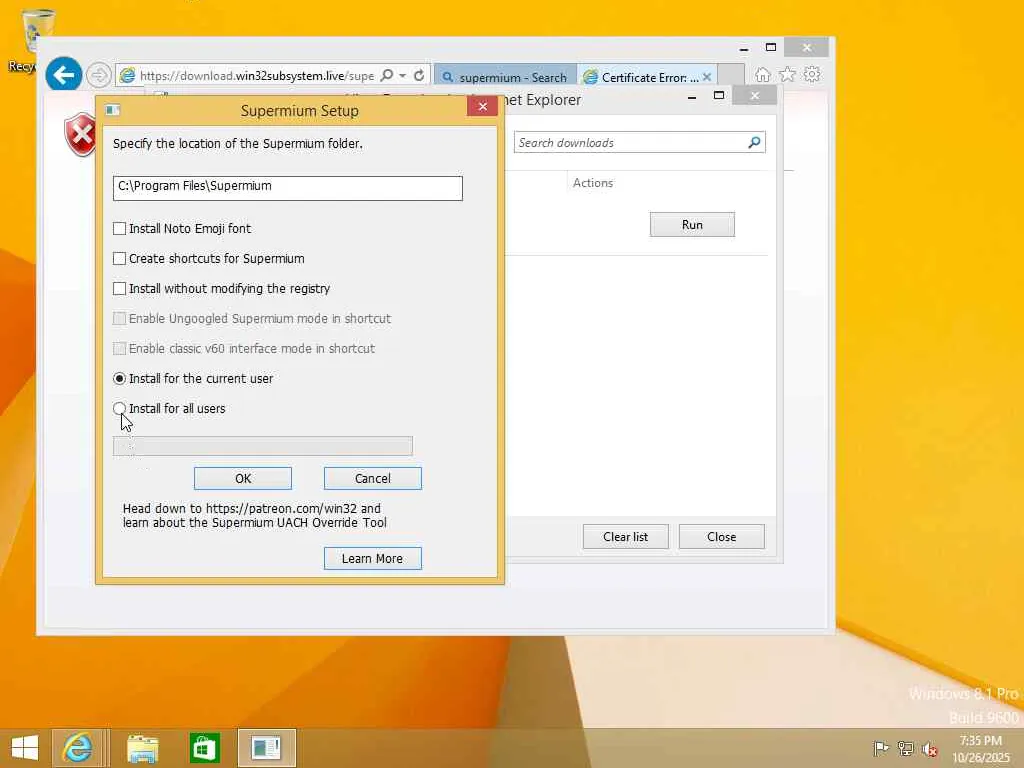This screenshot has width=1024, height=768.
Task: Maximize the main Internet Explorer window
Action: (x=771, y=48)
